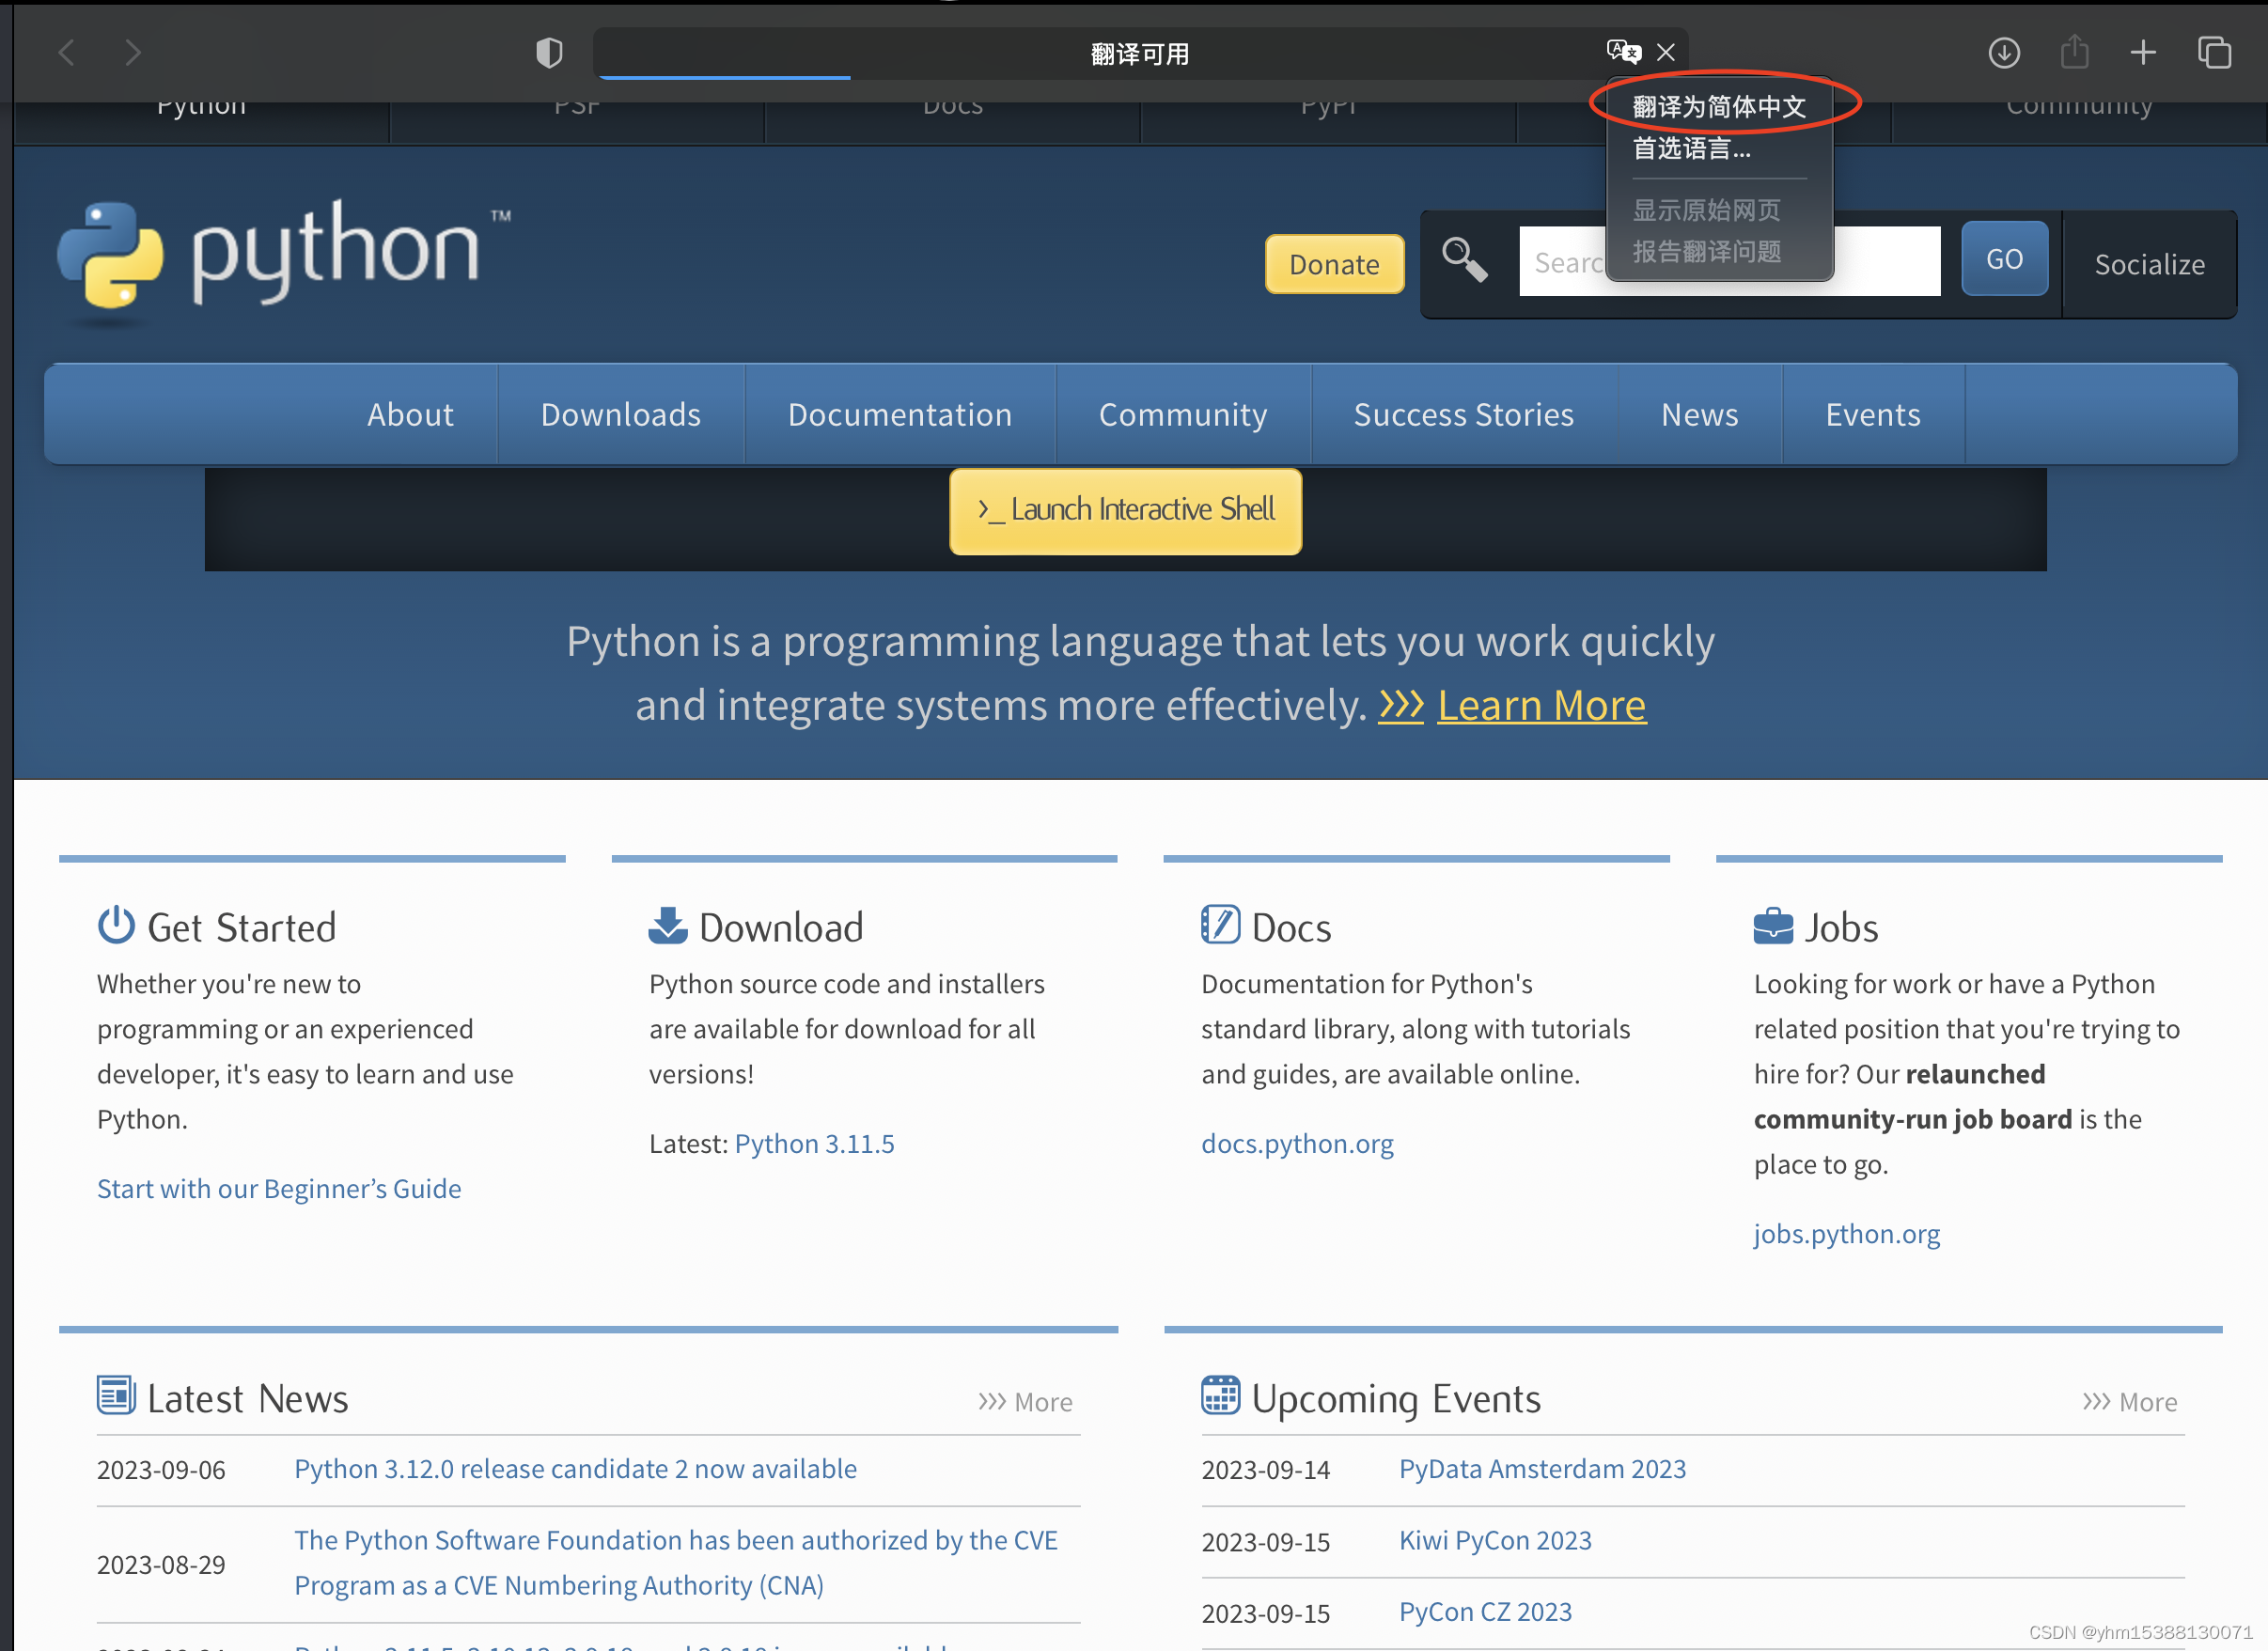Expand the Socialize menu
2268x1651 pixels.
pos(2150,264)
